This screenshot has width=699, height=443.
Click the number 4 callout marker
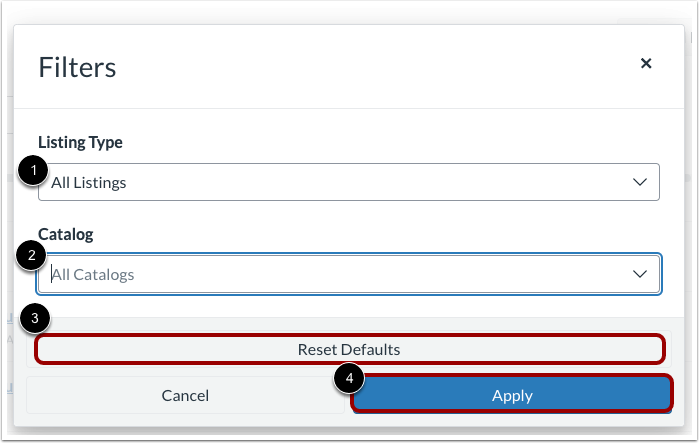(350, 379)
